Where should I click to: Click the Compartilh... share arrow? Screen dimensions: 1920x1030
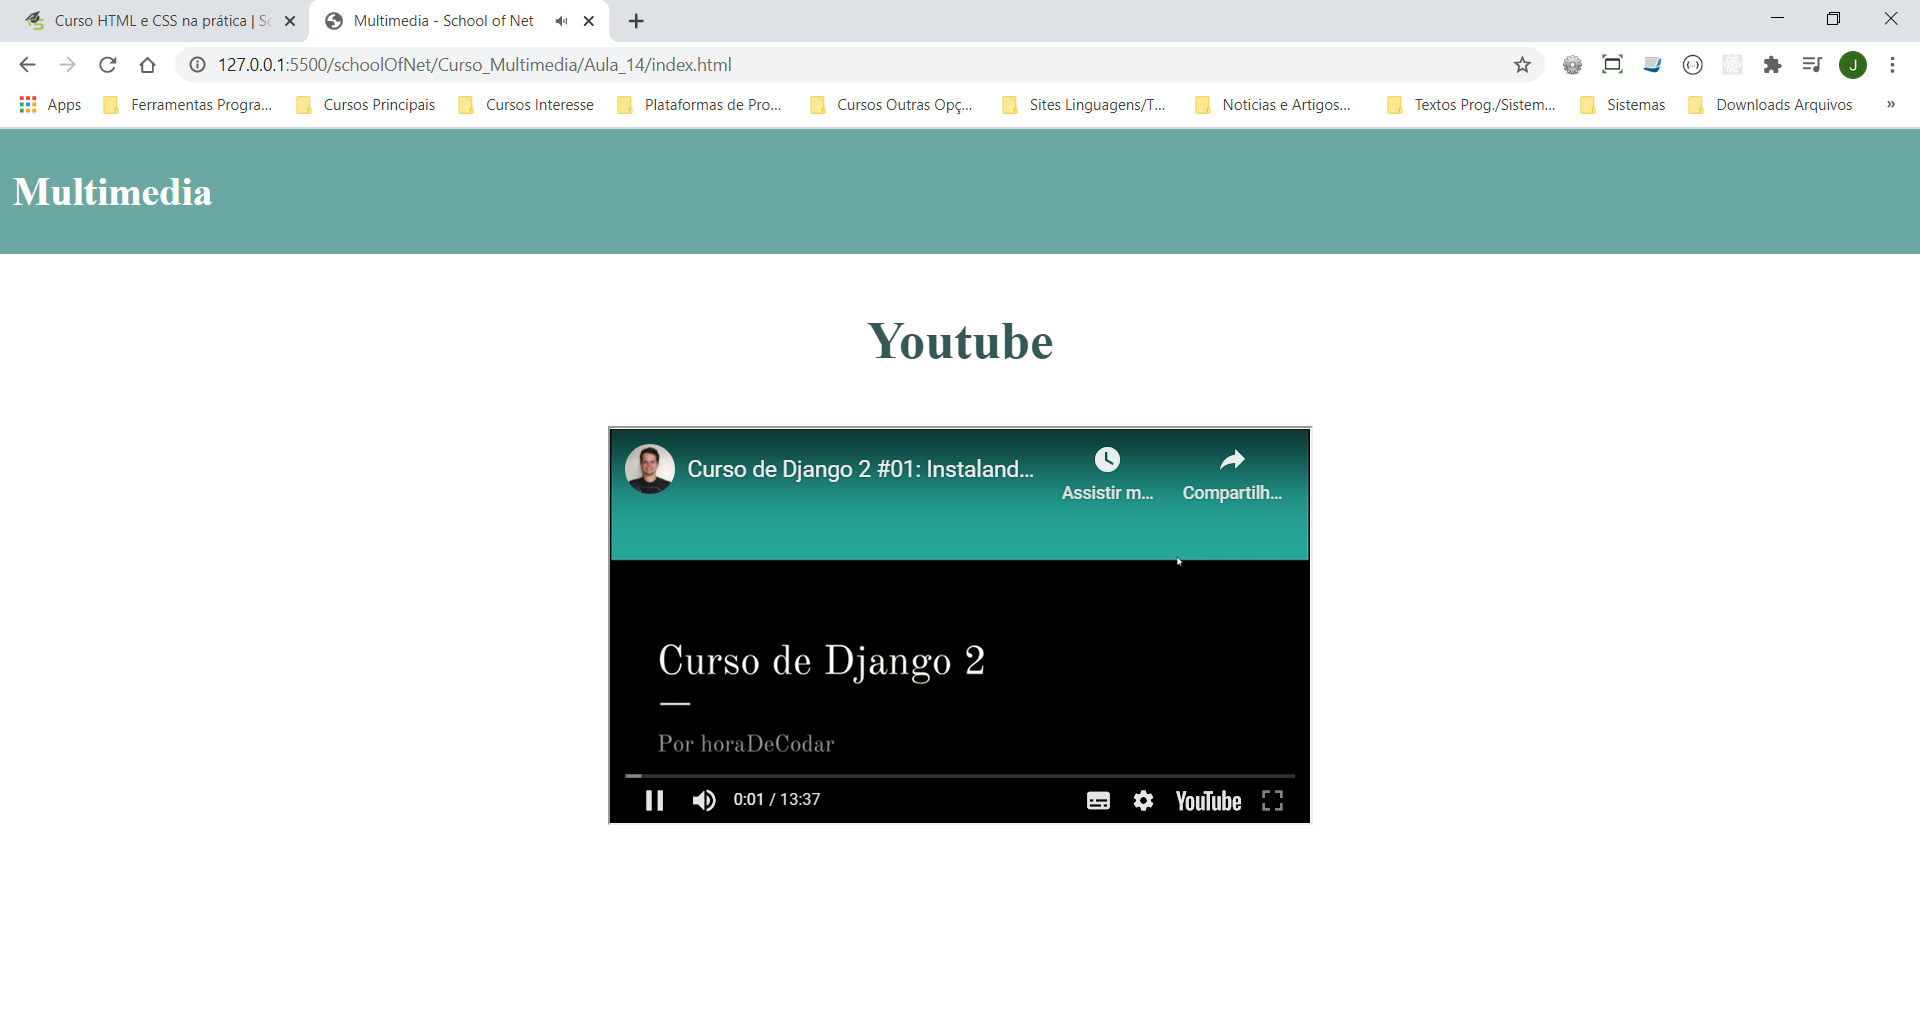tap(1232, 460)
